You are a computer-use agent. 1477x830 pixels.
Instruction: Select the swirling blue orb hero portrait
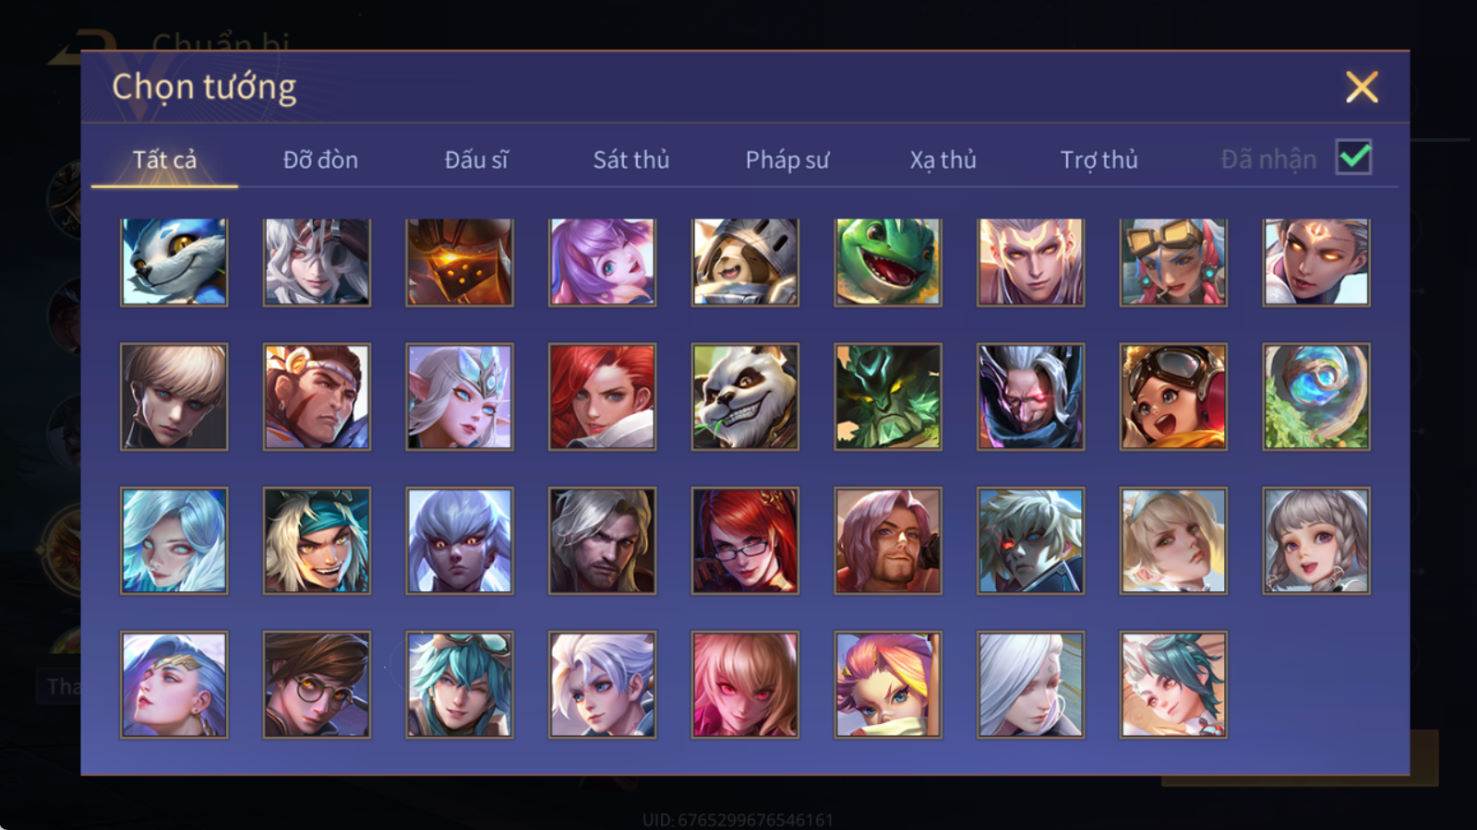pyautogui.click(x=1316, y=397)
